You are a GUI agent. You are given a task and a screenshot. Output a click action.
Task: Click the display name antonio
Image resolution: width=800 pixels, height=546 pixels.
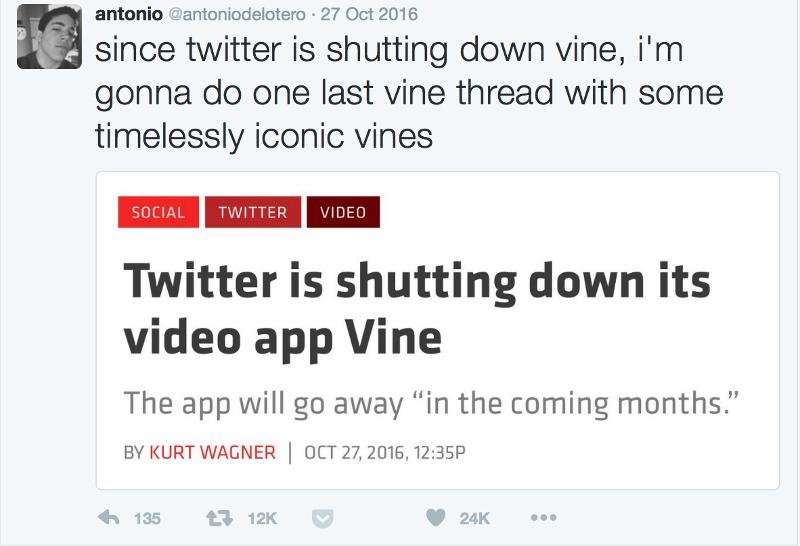[x=129, y=14]
